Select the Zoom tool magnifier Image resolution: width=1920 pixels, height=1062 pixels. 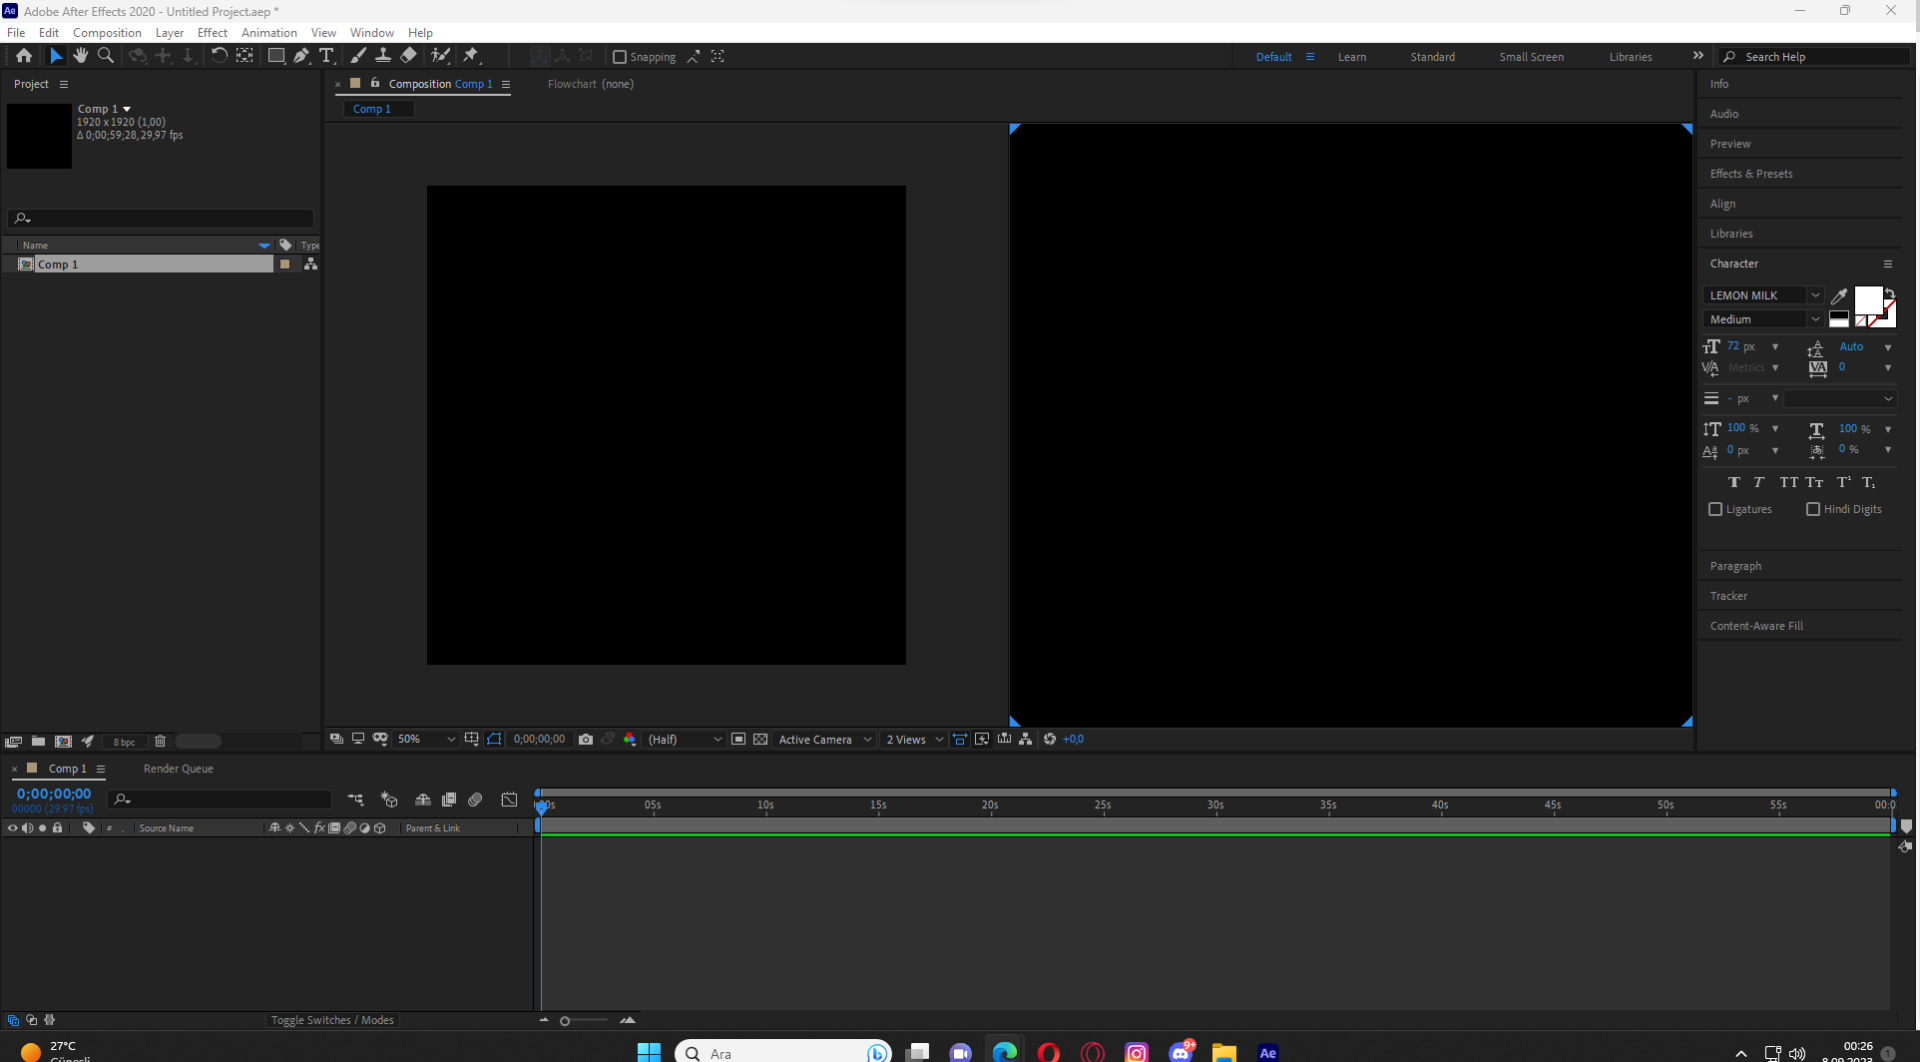(x=106, y=56)
